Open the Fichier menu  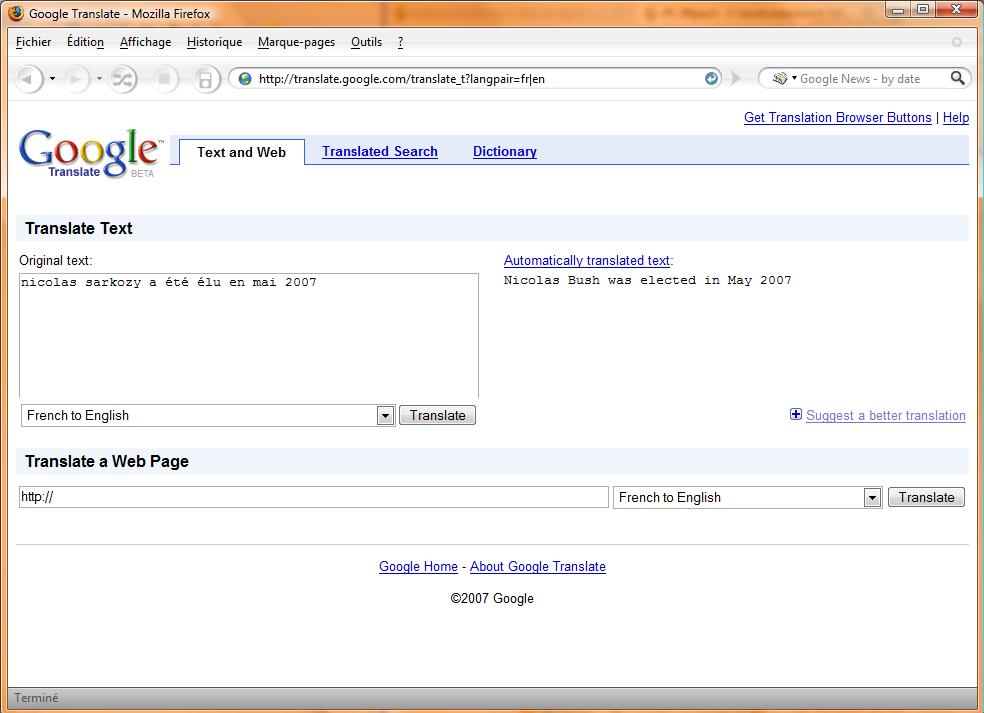33,42
